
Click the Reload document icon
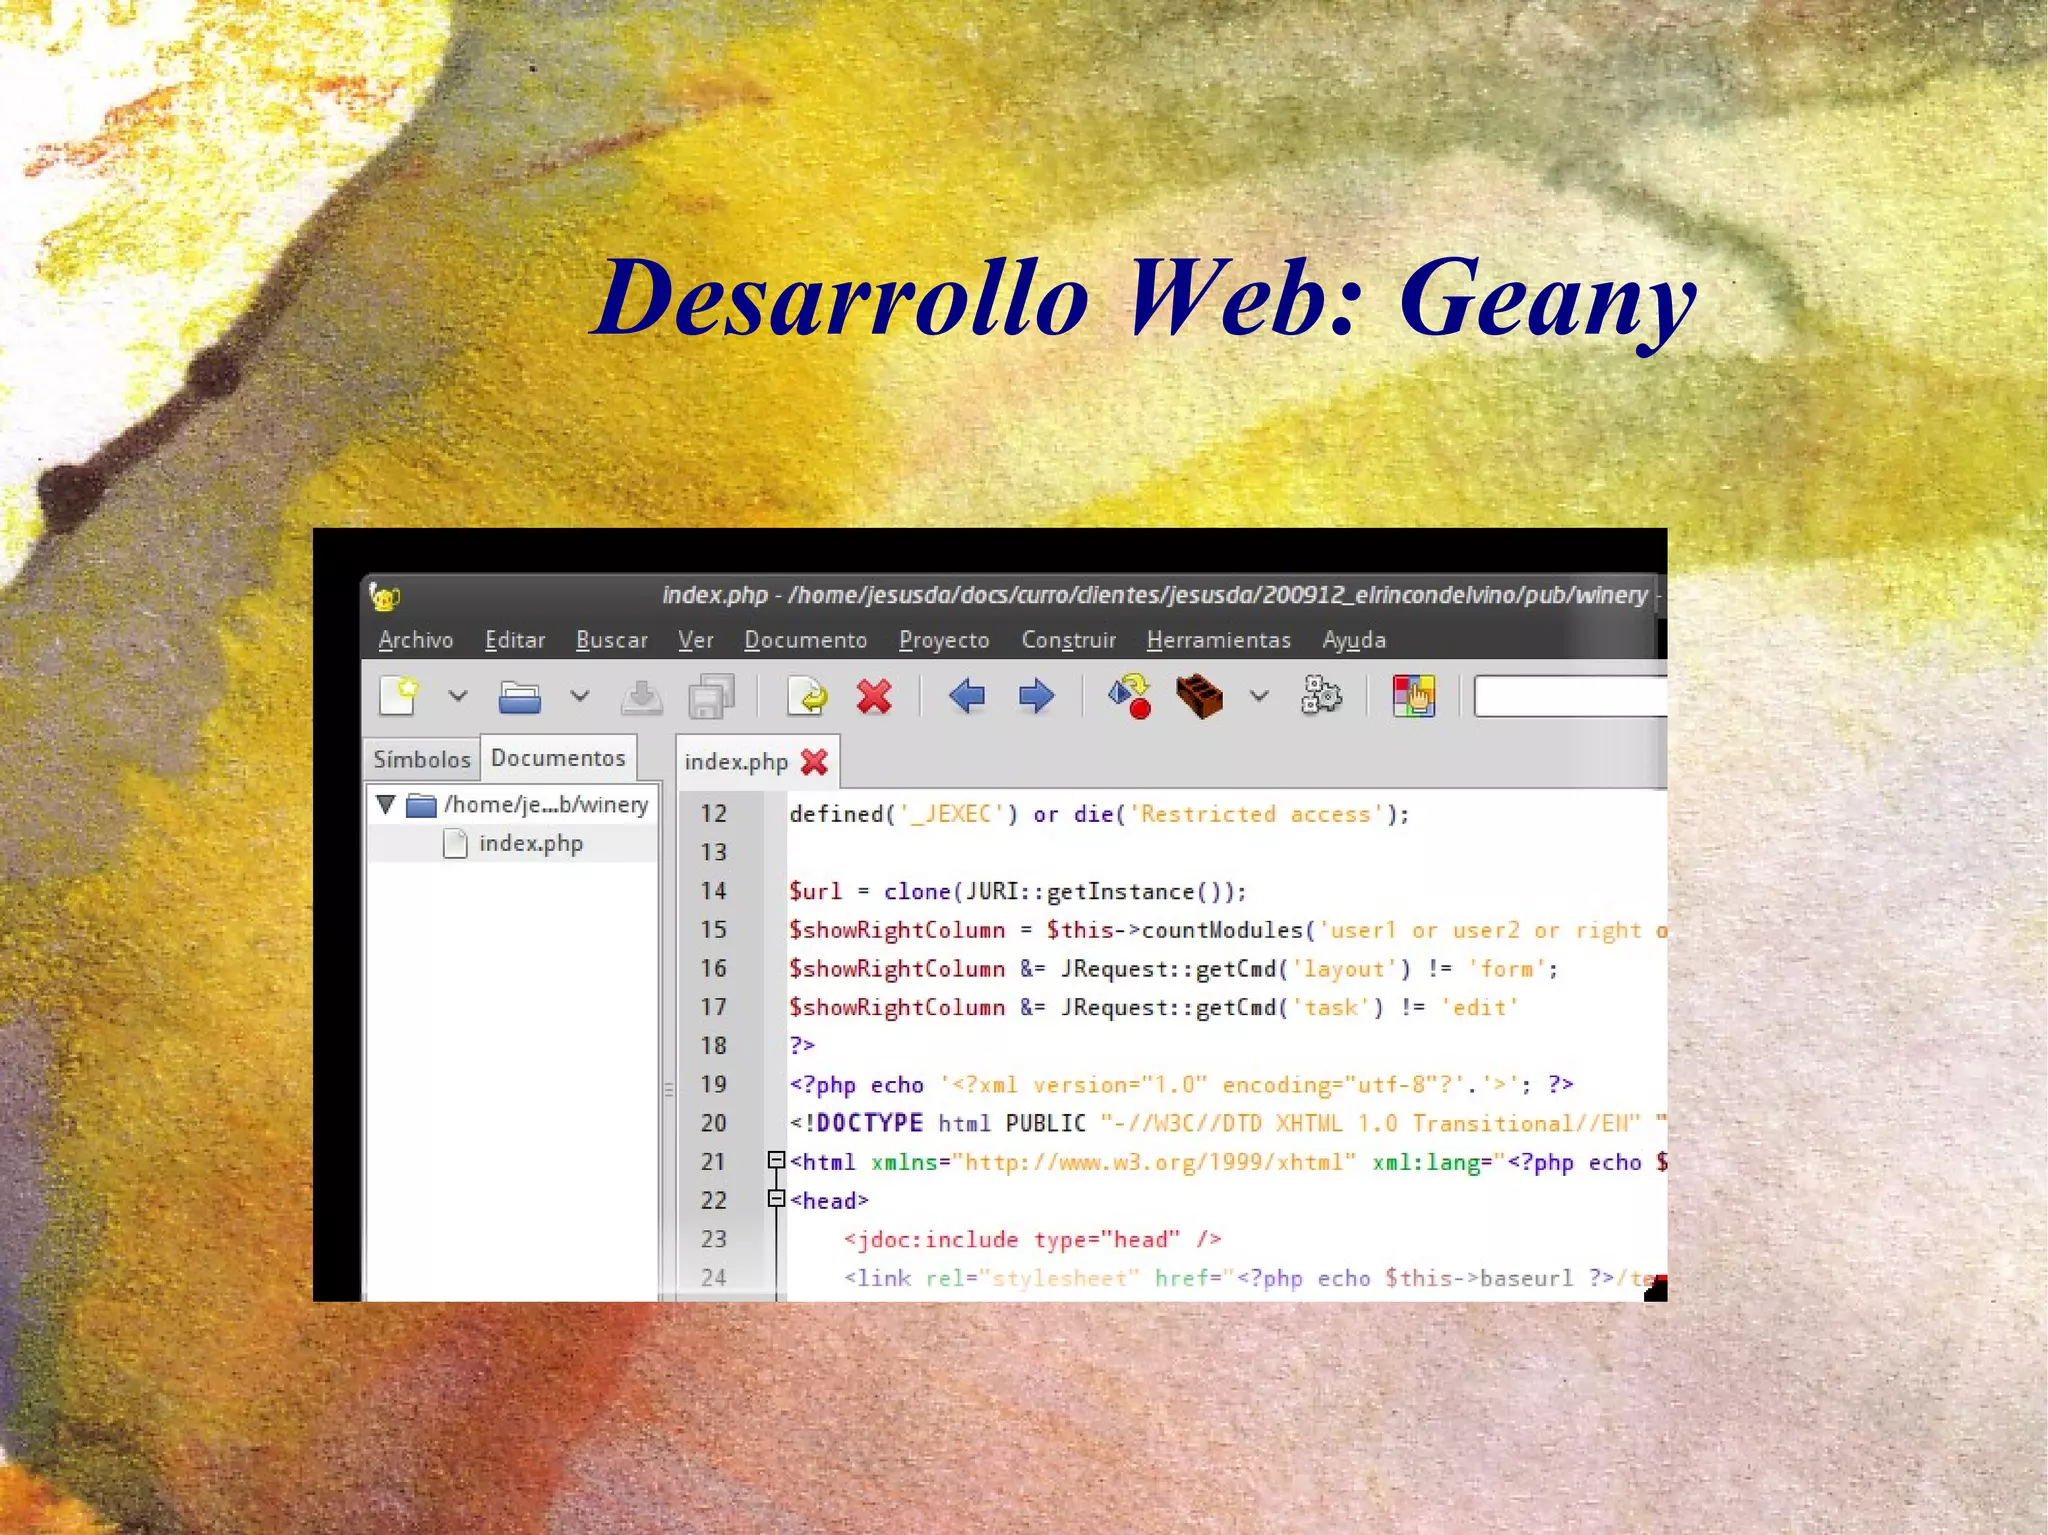pyautogui.click(x=807, y=696)
